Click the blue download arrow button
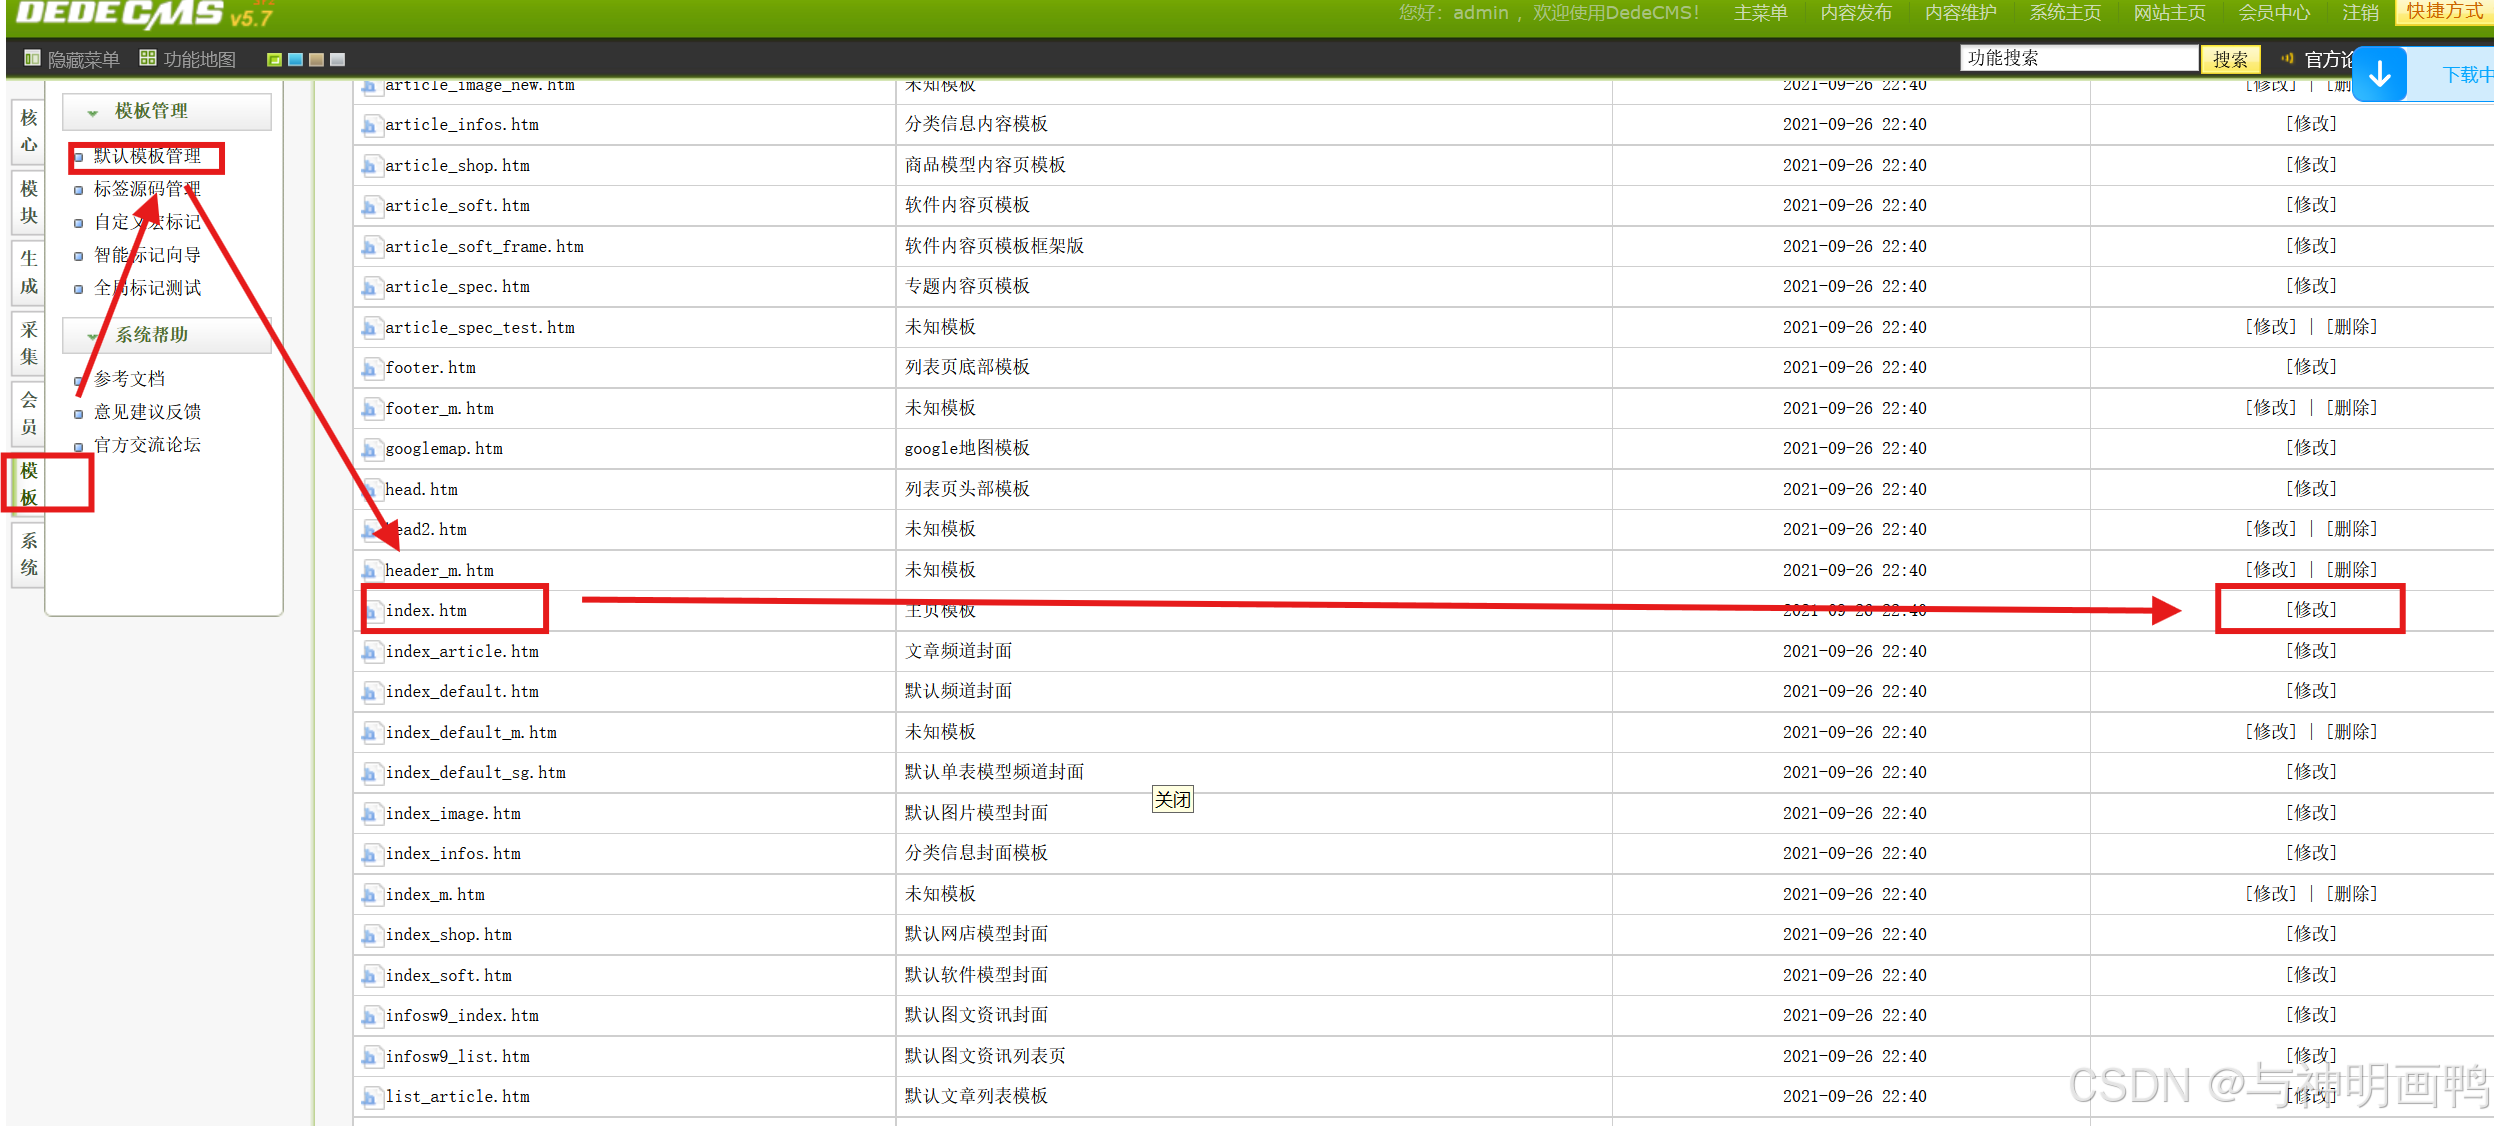 click(2379, 74)
